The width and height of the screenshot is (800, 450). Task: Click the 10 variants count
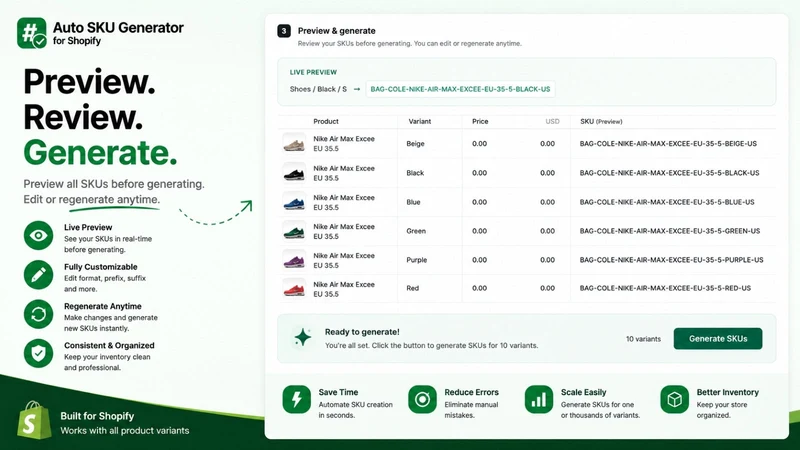click(x=643, y=339)
